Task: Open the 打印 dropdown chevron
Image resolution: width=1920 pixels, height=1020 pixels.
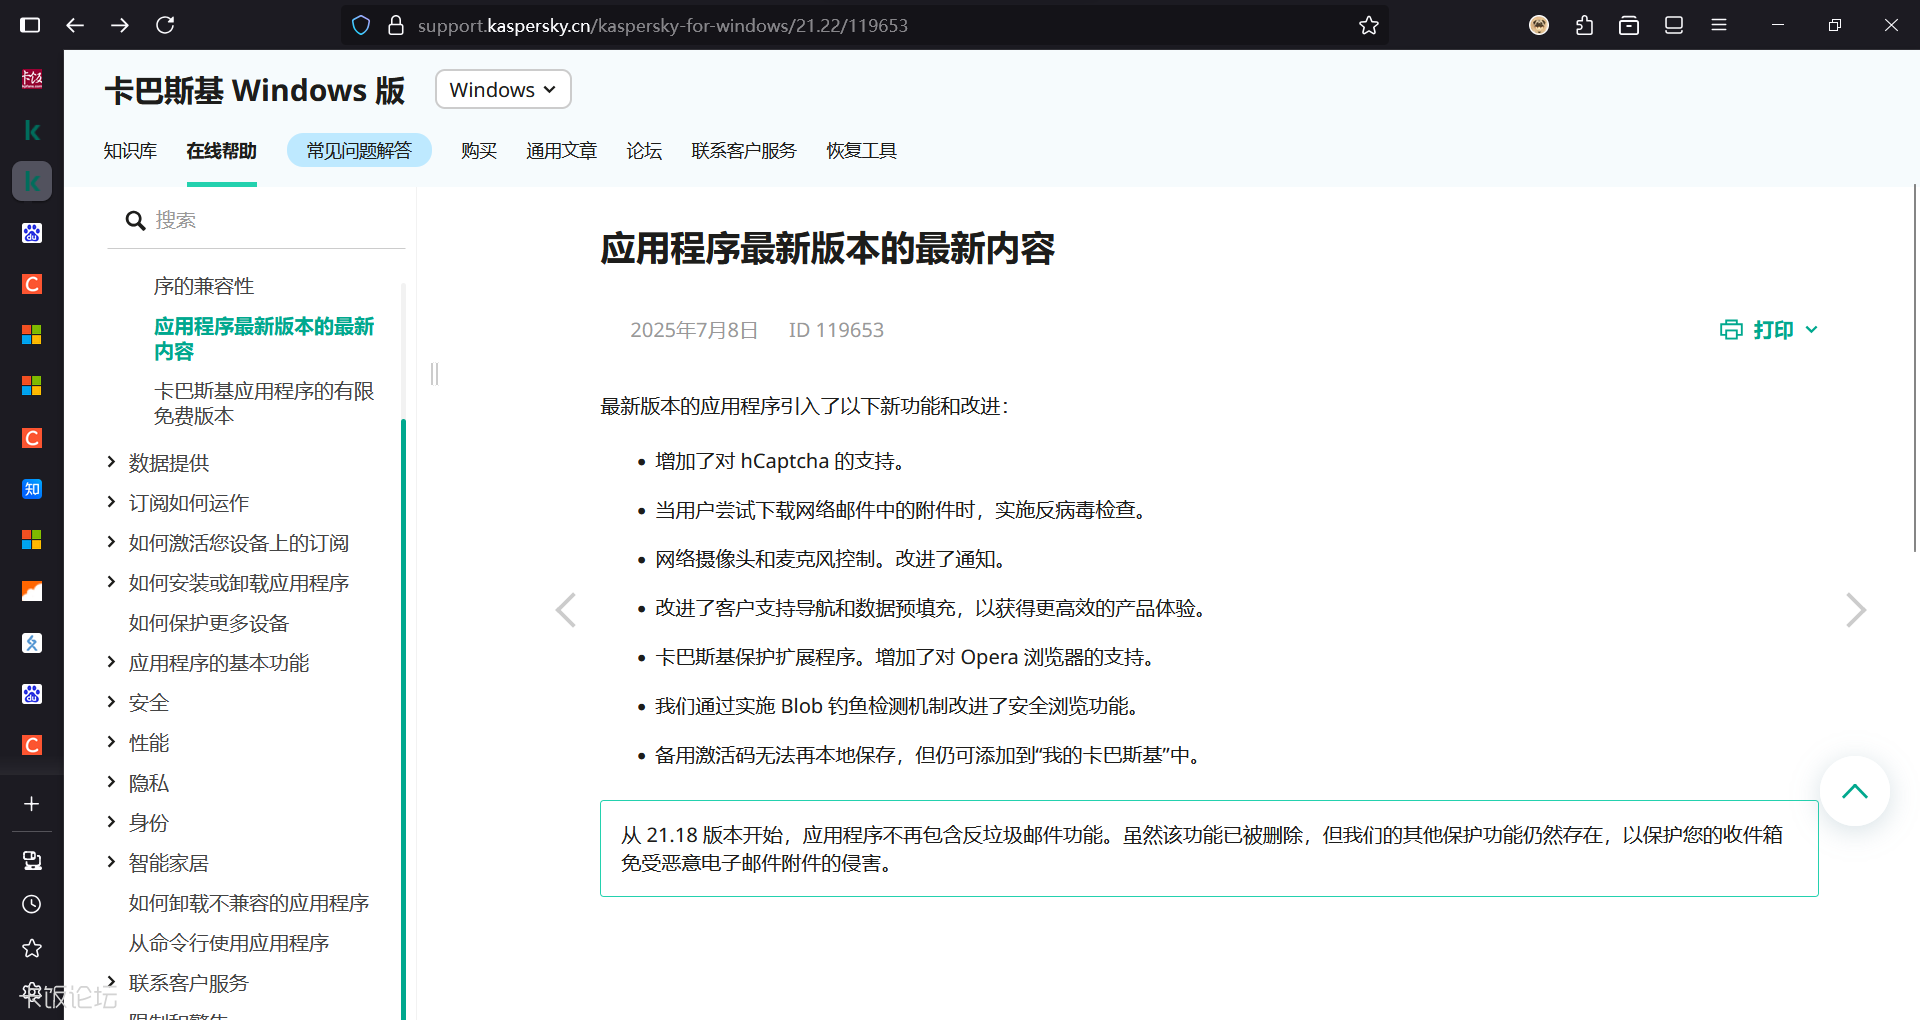Action: point(1812,330)
